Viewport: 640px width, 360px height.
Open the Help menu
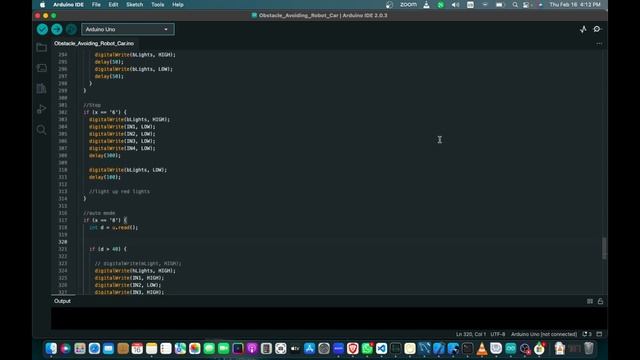[178, 4]
